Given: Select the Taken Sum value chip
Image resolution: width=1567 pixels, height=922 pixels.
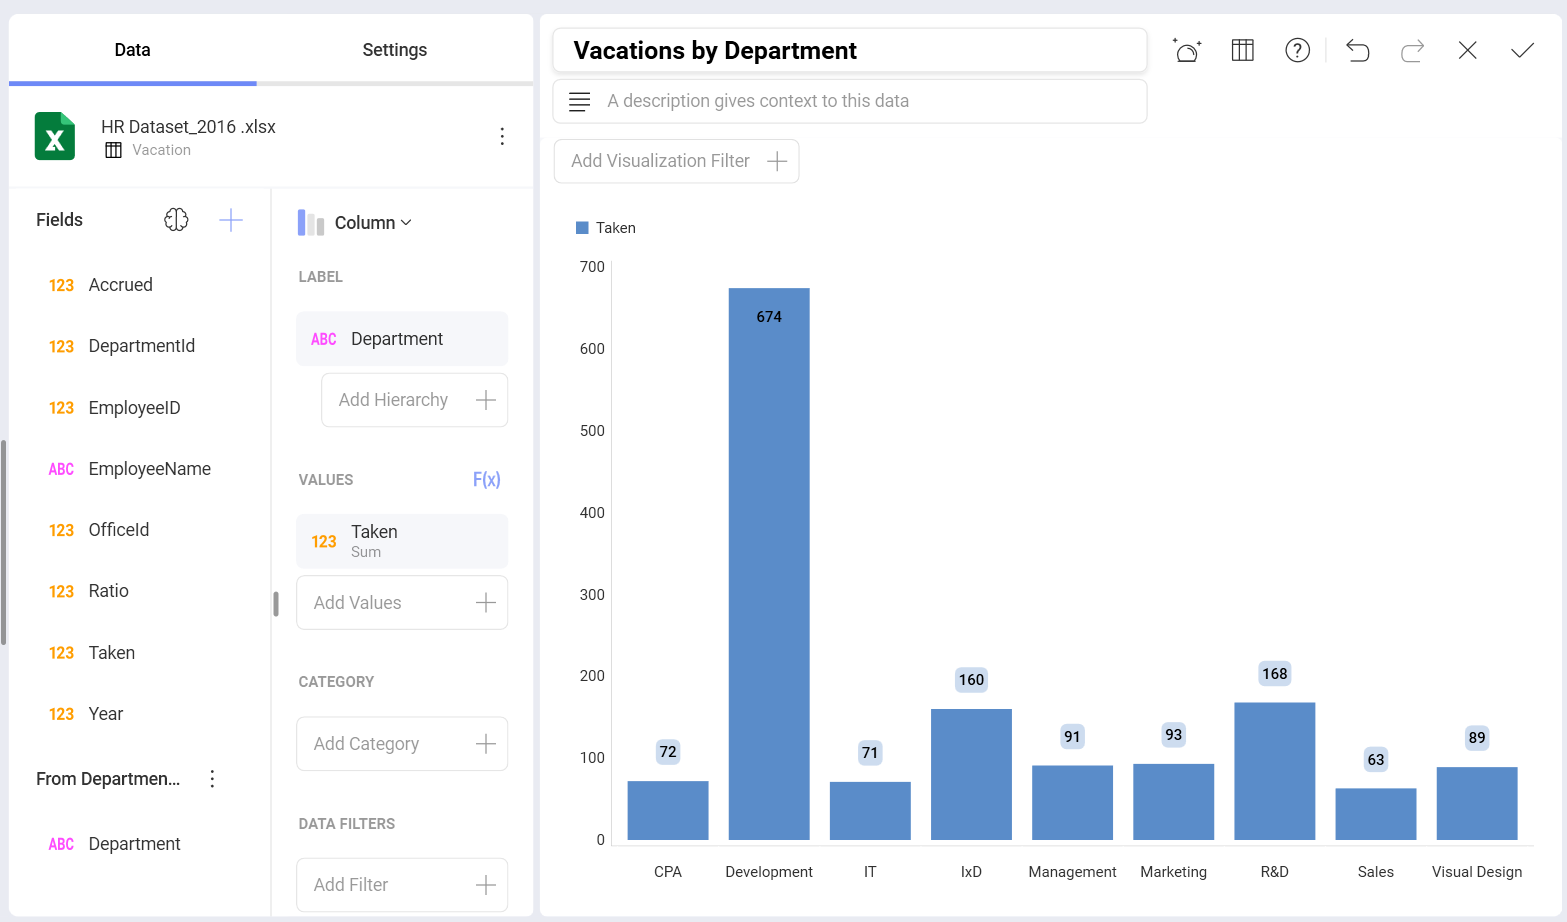Looking at the screenshot, I should click(x=402, y=541).
